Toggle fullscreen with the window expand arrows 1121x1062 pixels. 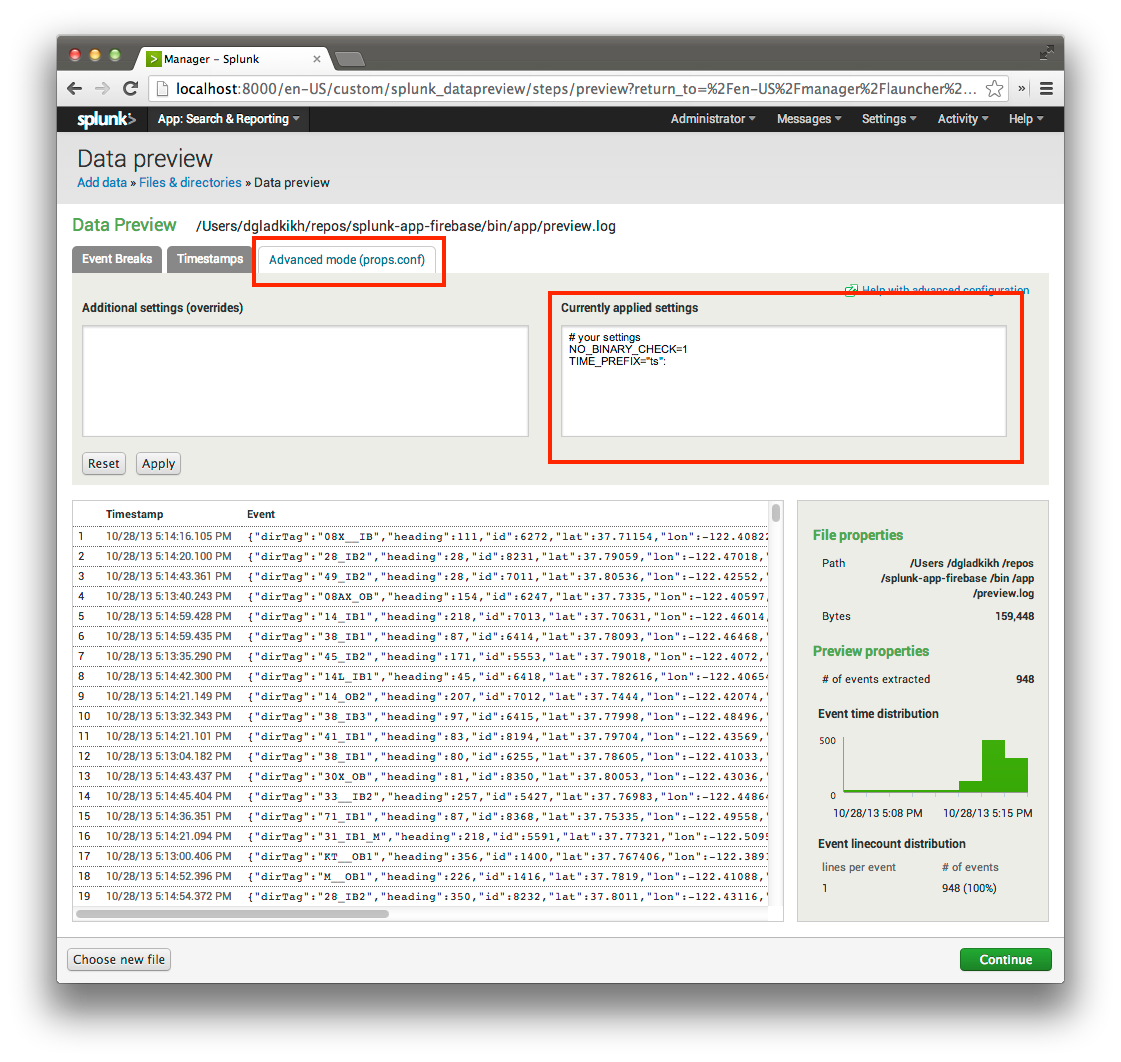1046,52
